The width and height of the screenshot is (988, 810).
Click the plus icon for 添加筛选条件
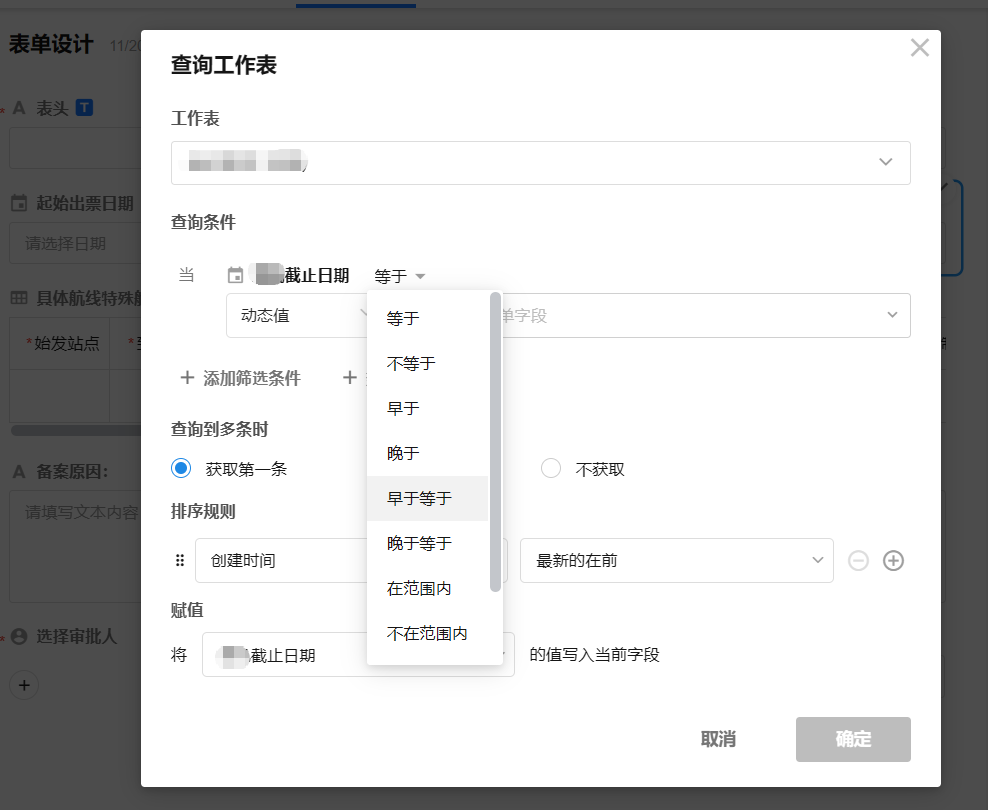[x=187, y=378]
